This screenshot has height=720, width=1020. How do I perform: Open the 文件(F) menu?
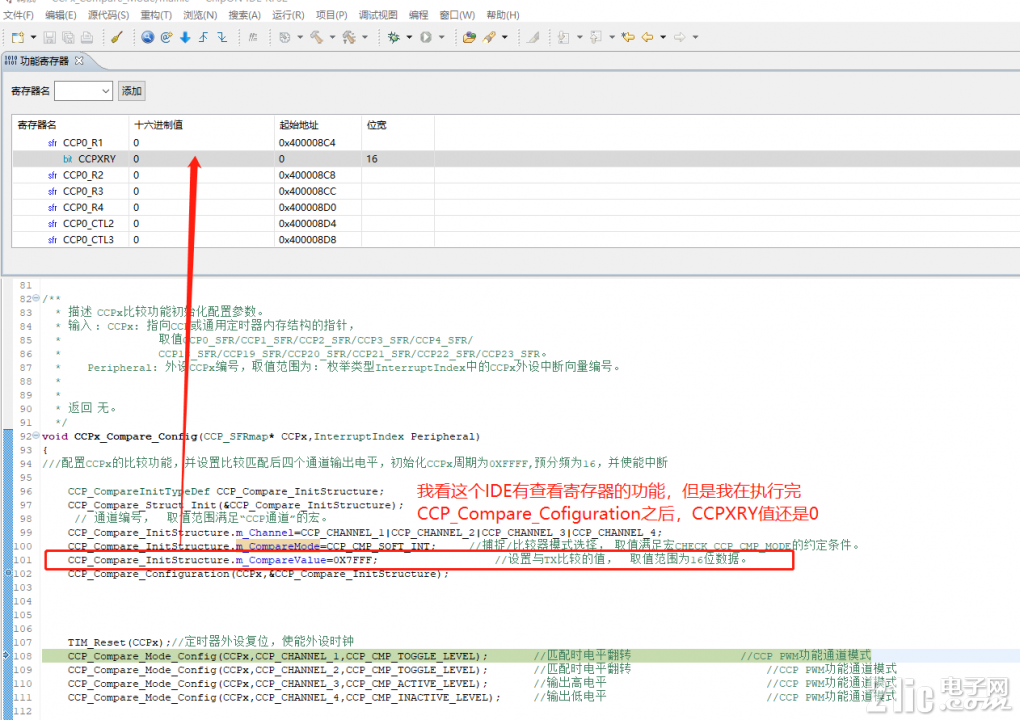click(18, 15)
